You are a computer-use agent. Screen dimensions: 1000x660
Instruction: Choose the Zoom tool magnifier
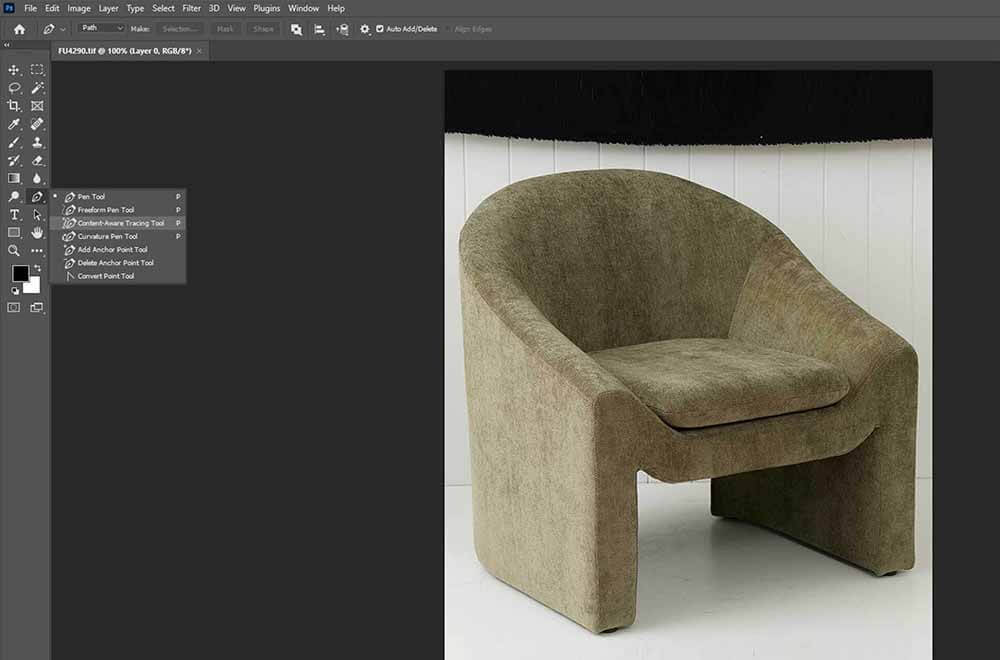tap(13, 251)
